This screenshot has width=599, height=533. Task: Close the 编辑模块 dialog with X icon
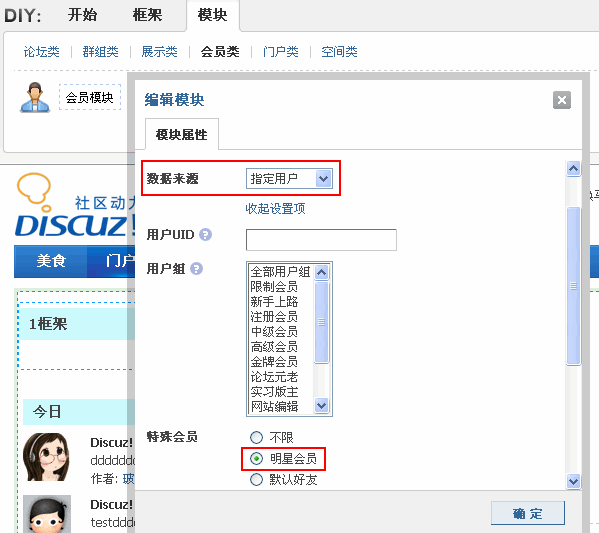click(x=562, y=100)
